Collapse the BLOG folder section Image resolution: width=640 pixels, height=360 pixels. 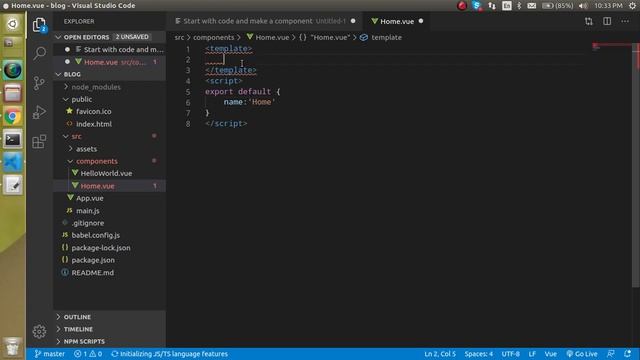click(x=109, y=74)
